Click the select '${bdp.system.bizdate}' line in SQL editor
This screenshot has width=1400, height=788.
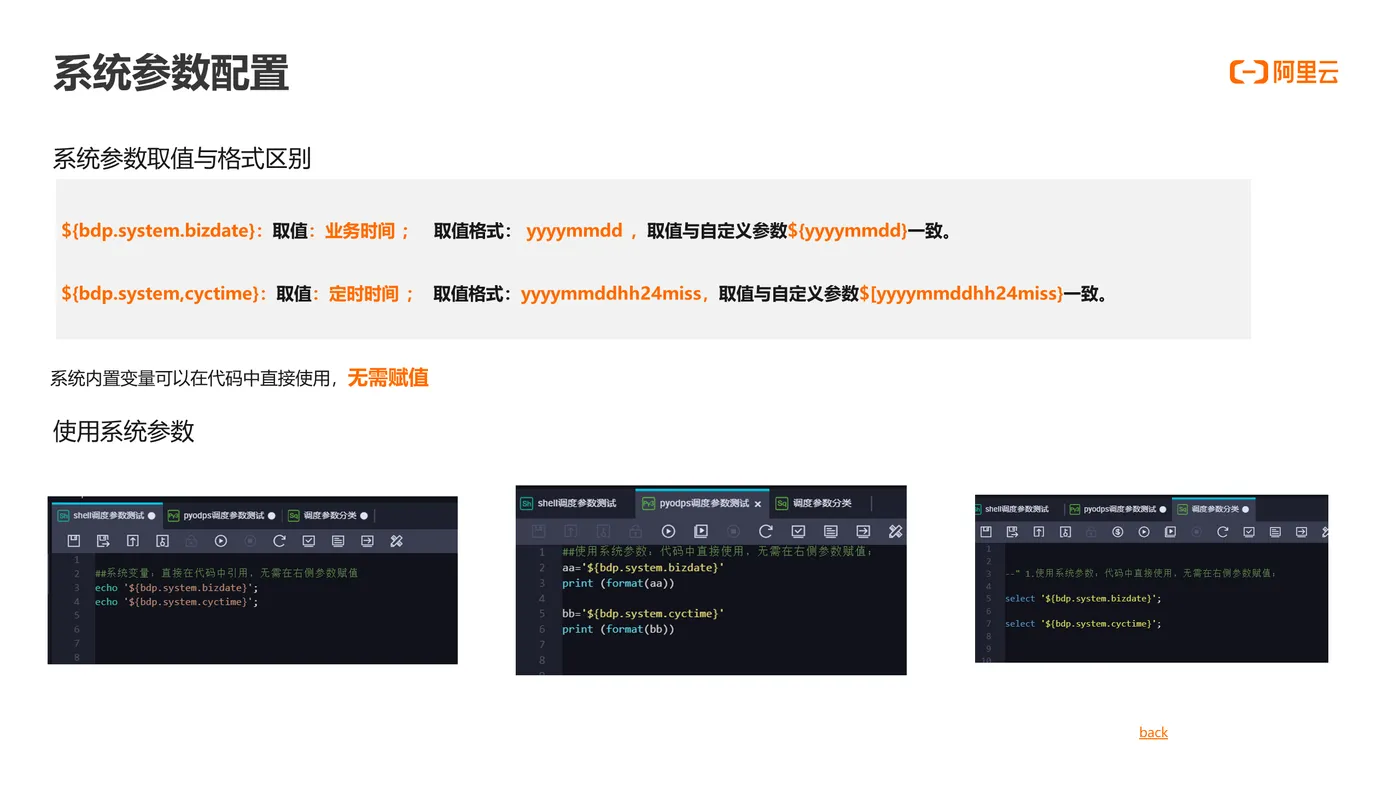click(1083, 598)
